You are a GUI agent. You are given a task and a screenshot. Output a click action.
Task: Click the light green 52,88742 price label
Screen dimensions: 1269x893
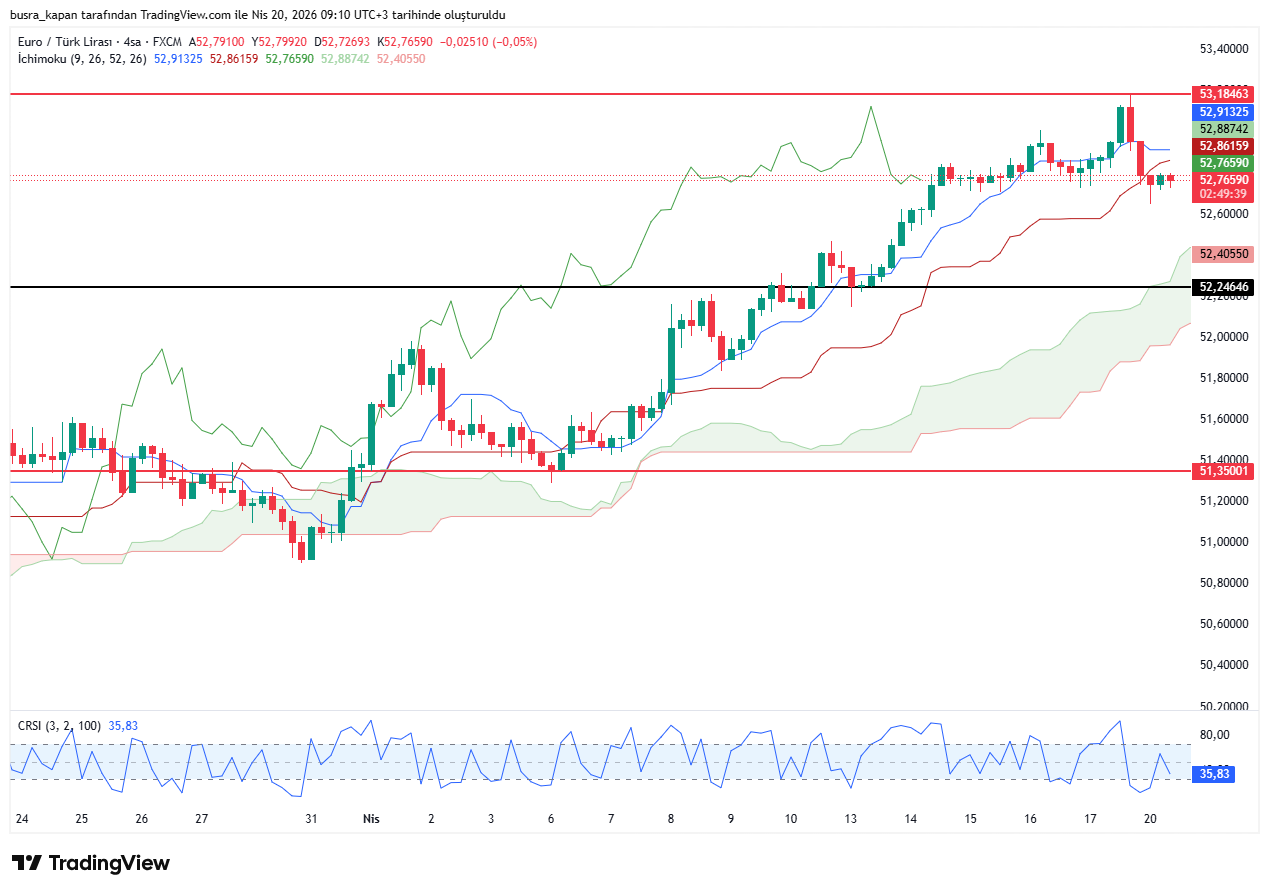pyautogui.click(x=1224, y=129)
